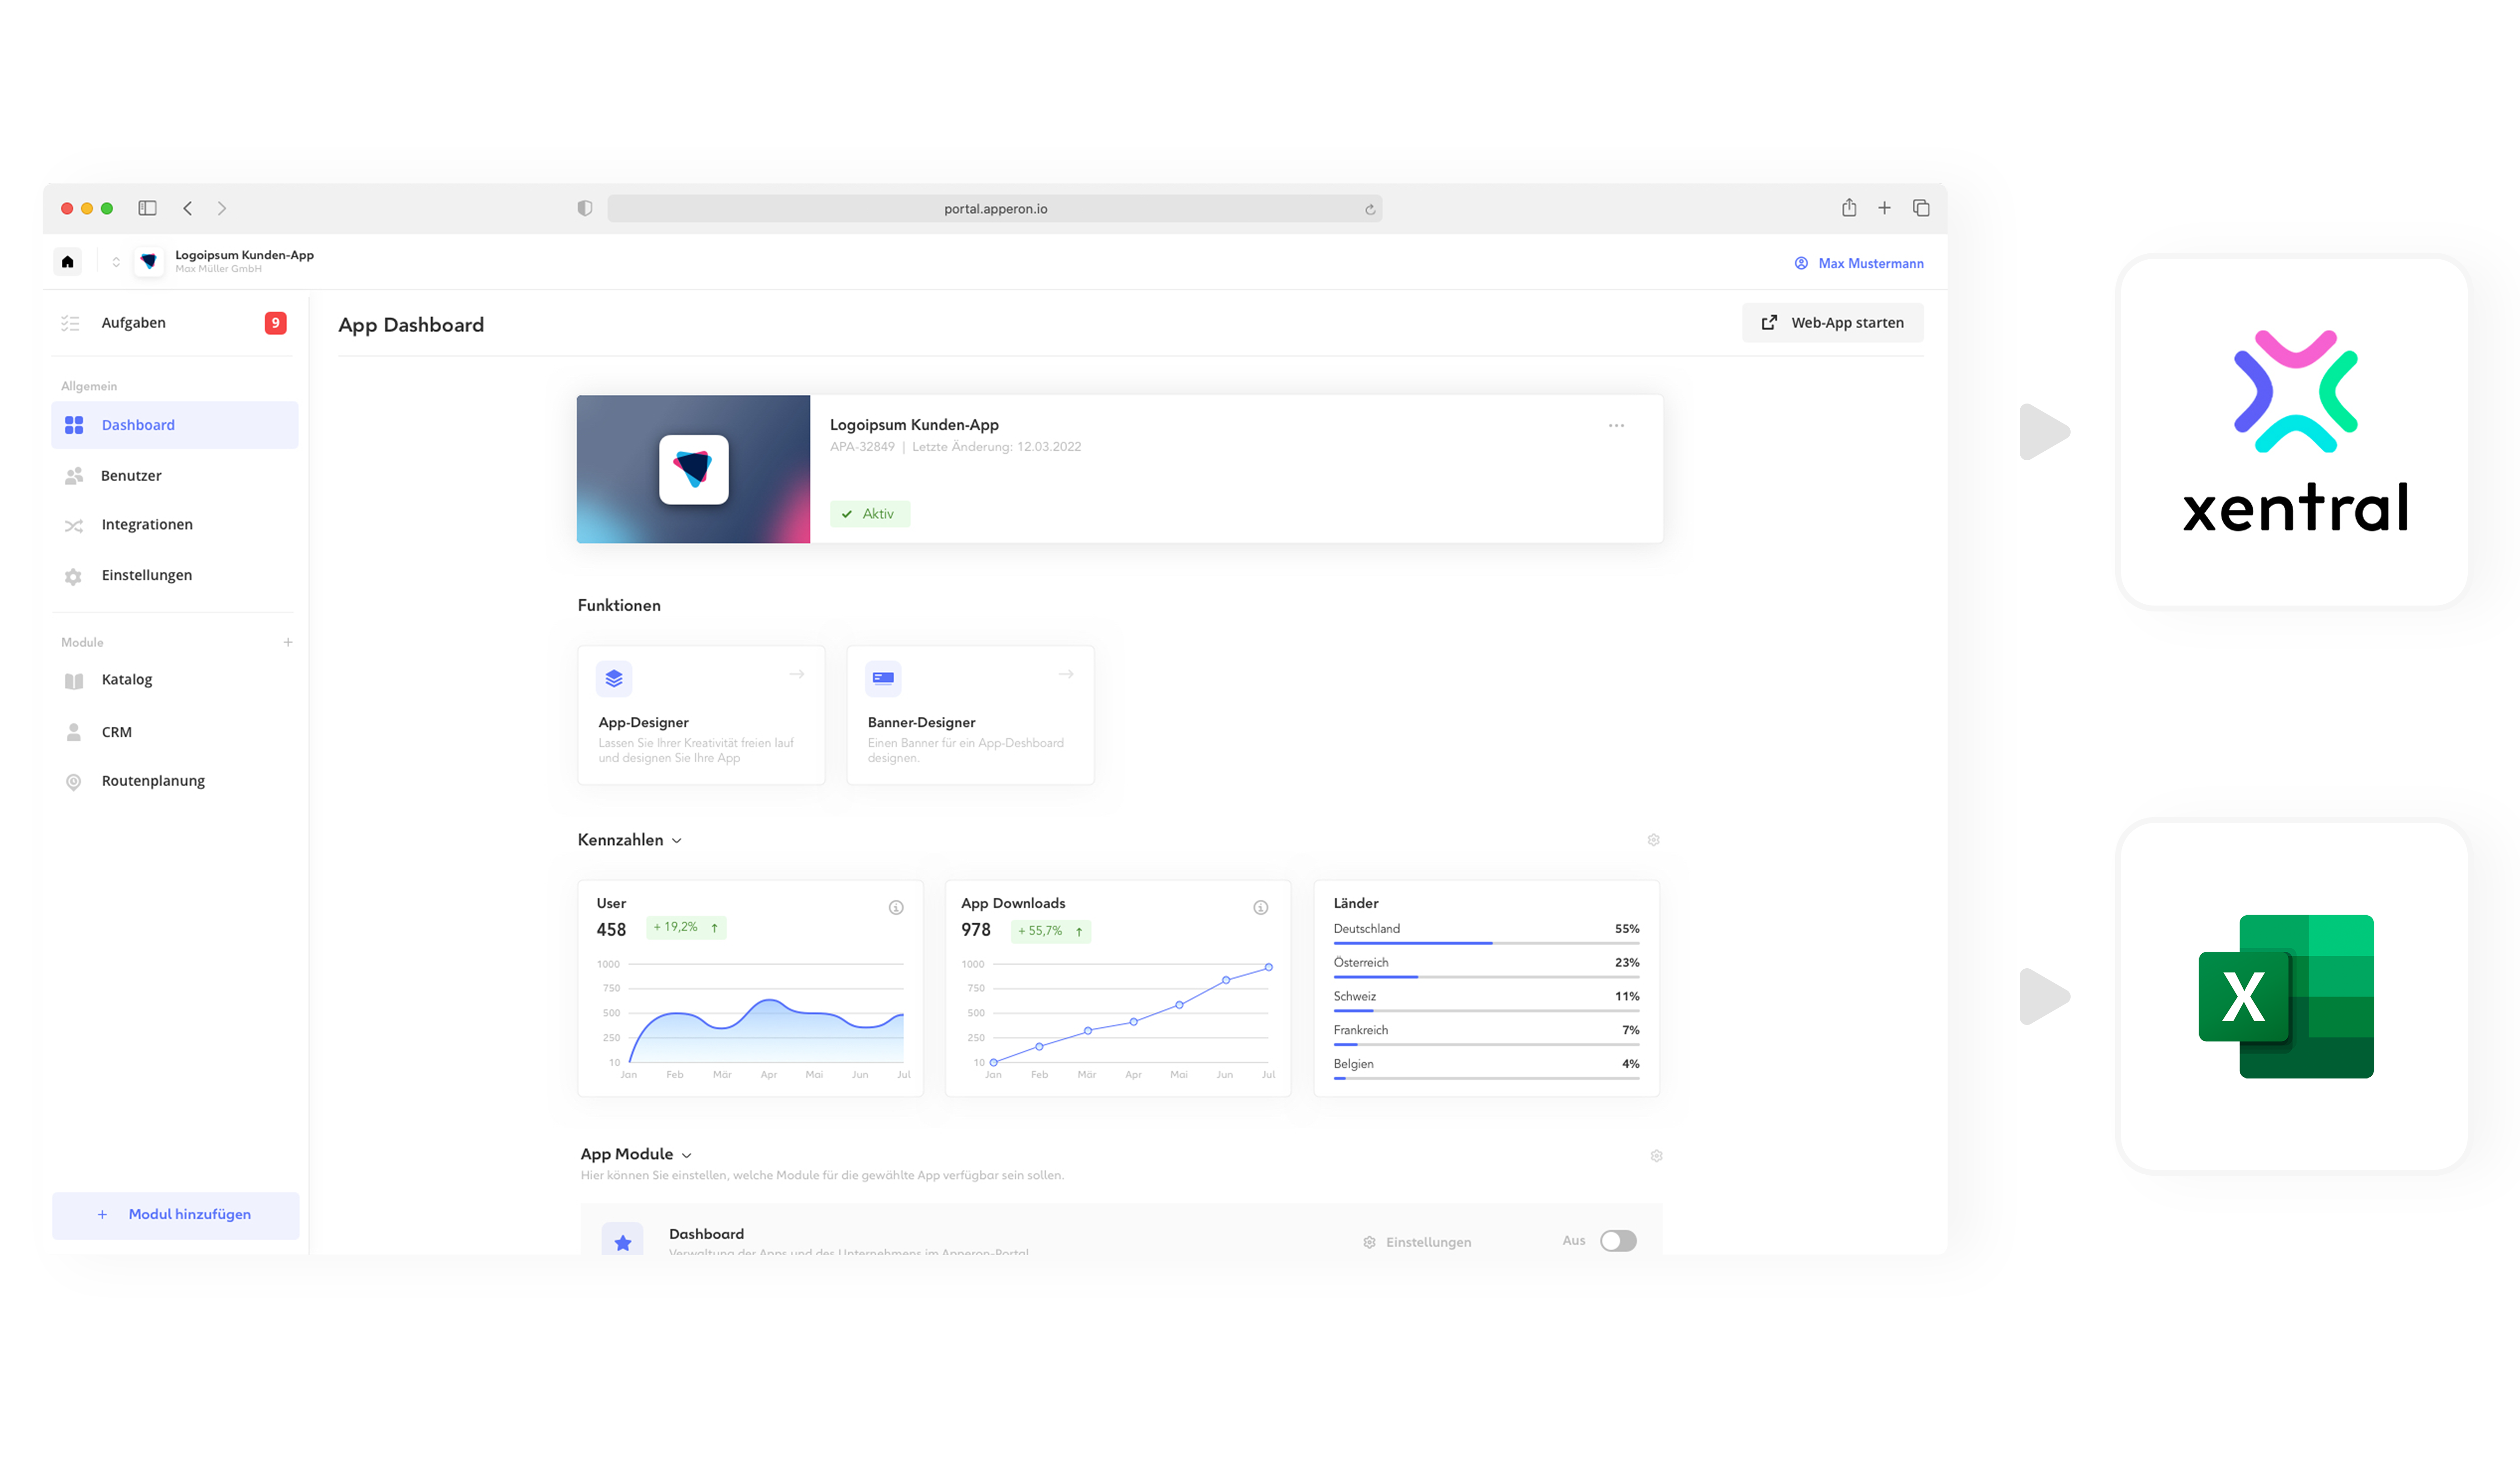The height and width of the screenshot is (1478, 2520).
Task: Open the Benutzer section
Action: pos(175,476)
